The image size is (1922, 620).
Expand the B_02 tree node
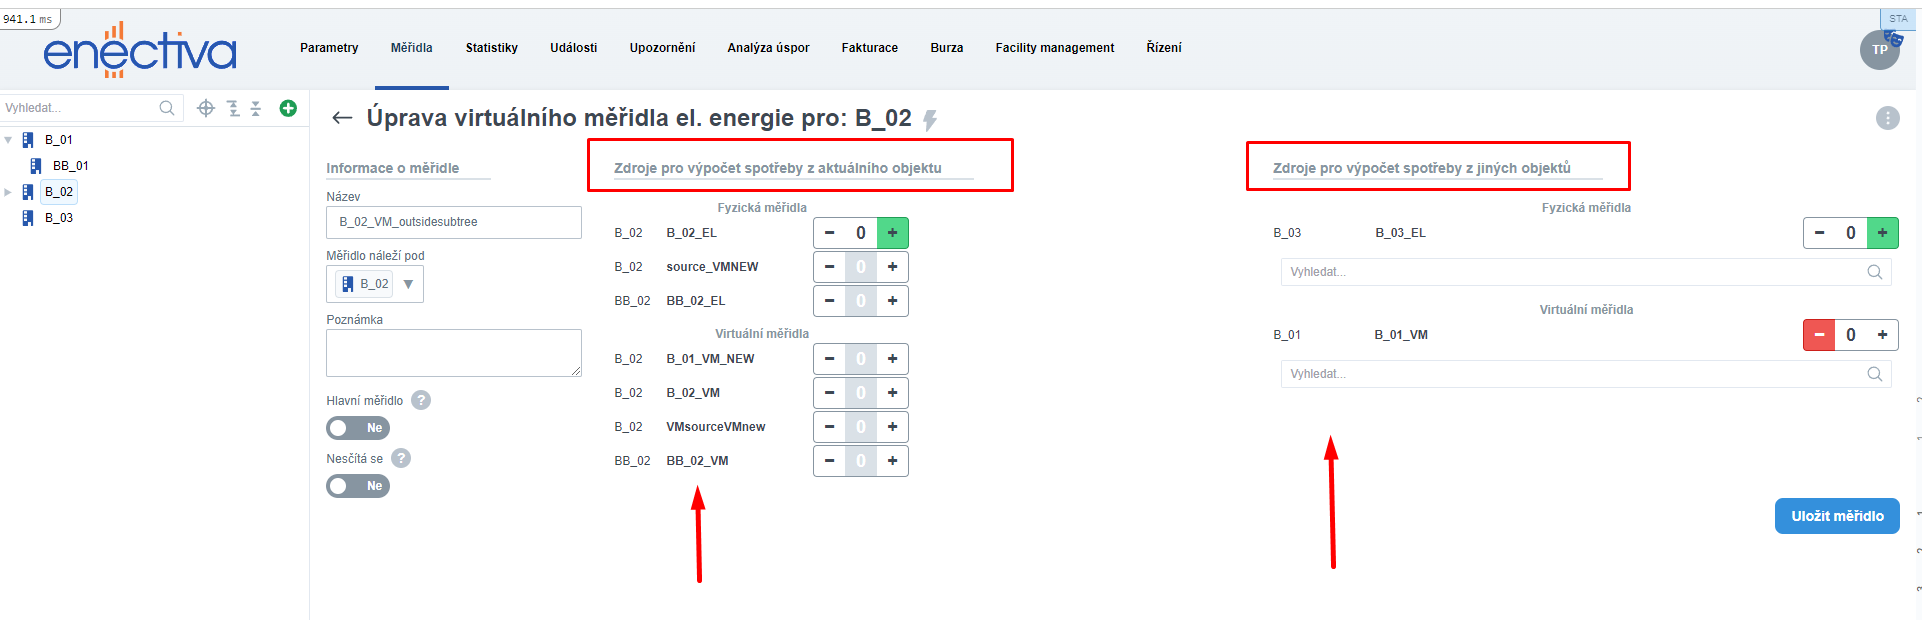[x=8, y=192]
